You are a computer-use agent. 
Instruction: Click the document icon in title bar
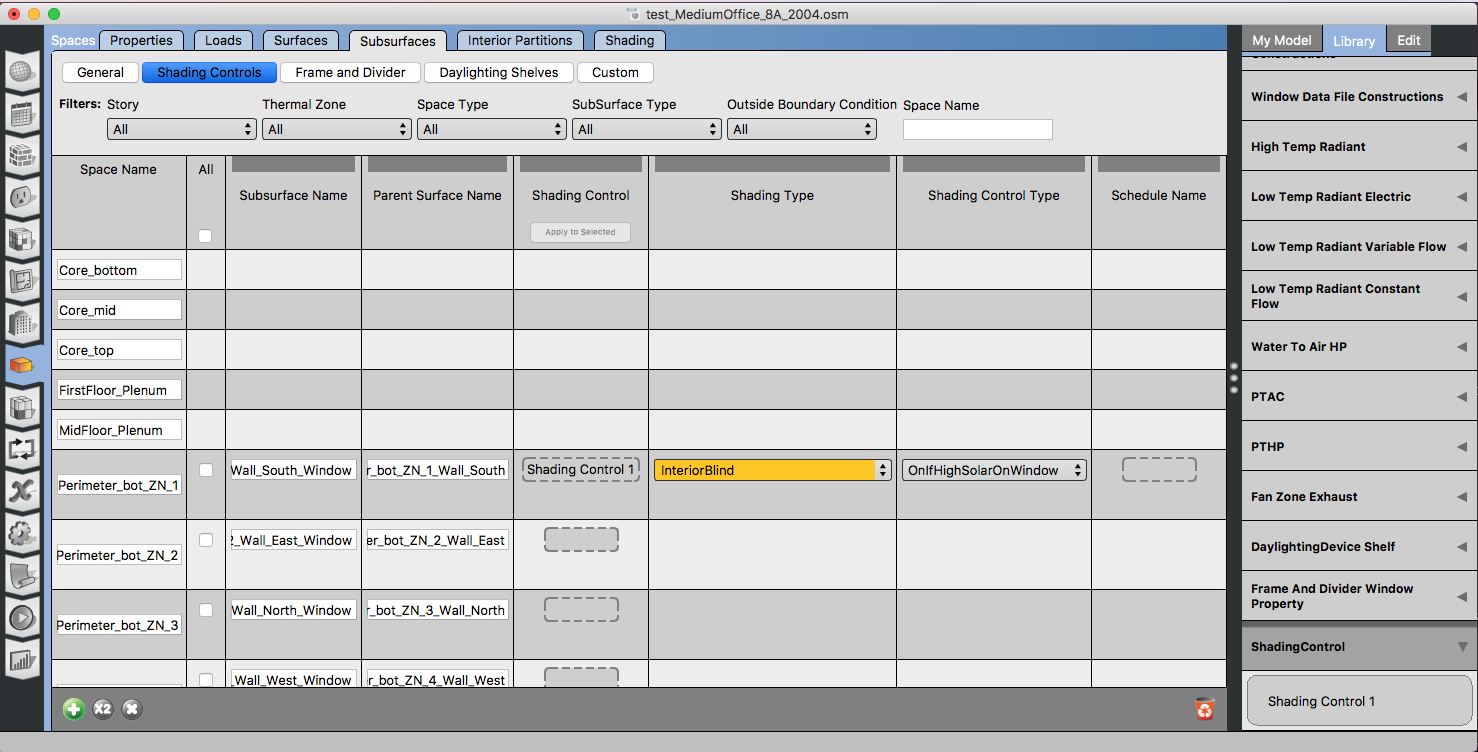tap(632, 13)
